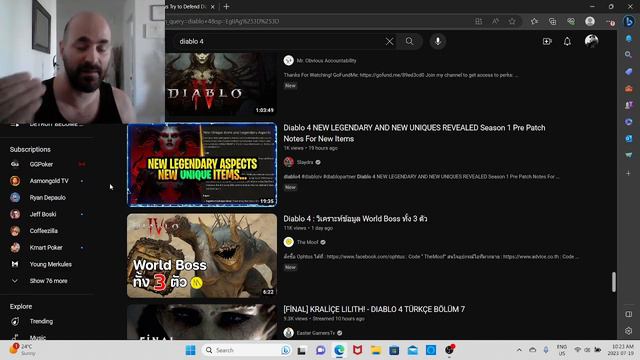Screen dimensions: 640x360
Task: Open Edge Collections icon
Action: [x=552, y=21]
